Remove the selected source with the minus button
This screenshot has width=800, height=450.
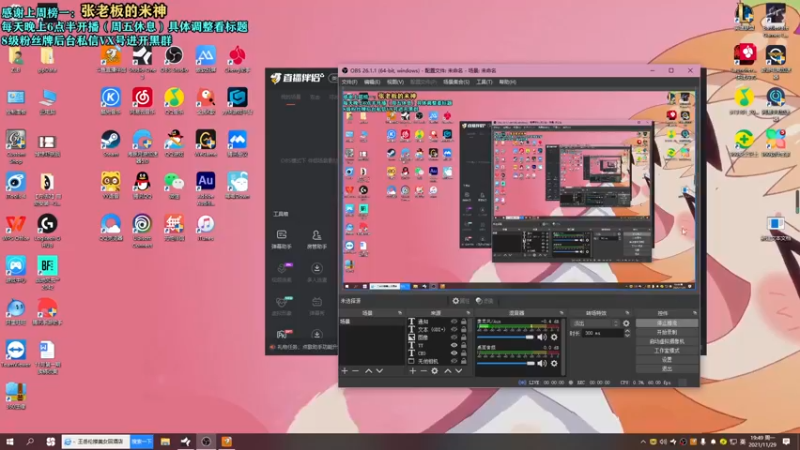423,371
